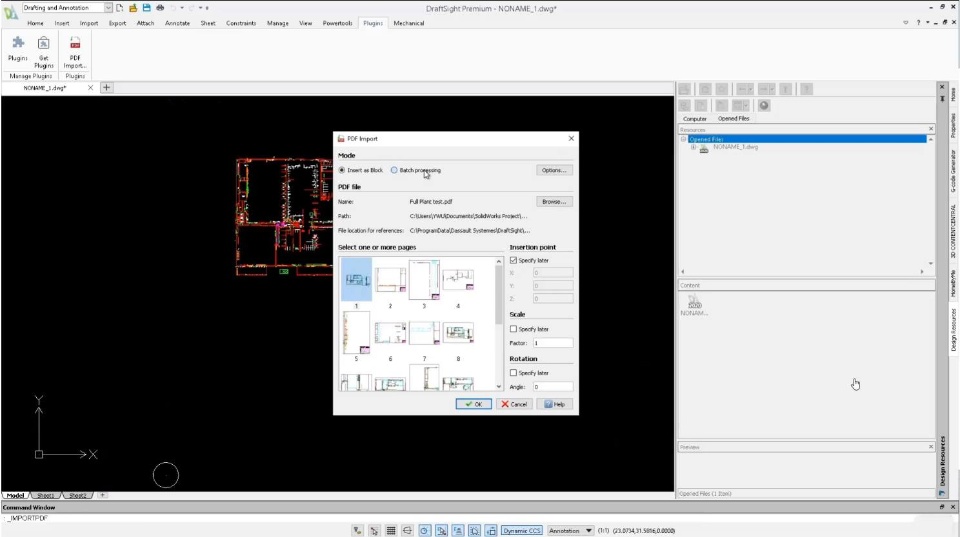
Task: Open the Insert ribbon tab
Action: [x=62, y=23]
